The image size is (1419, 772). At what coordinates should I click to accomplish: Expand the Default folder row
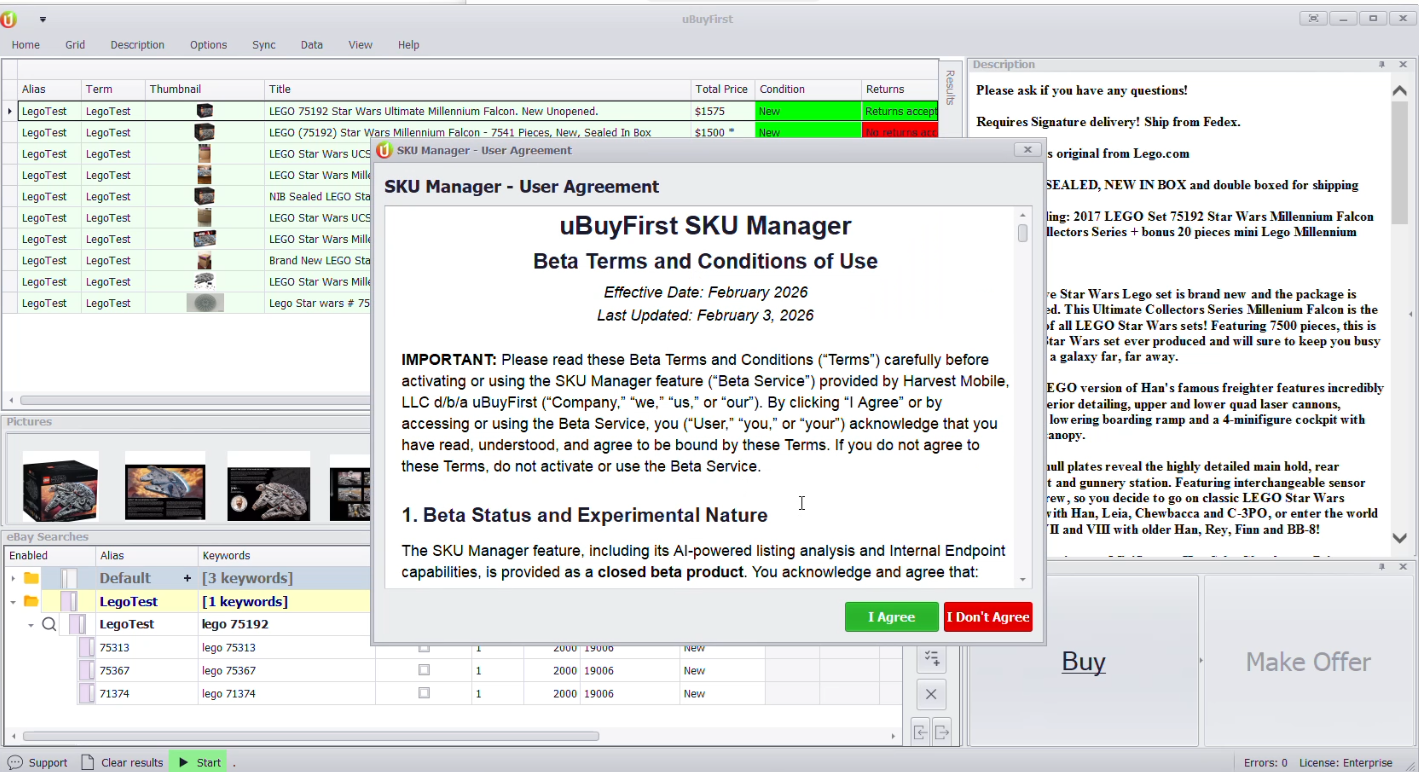point(13,578)
